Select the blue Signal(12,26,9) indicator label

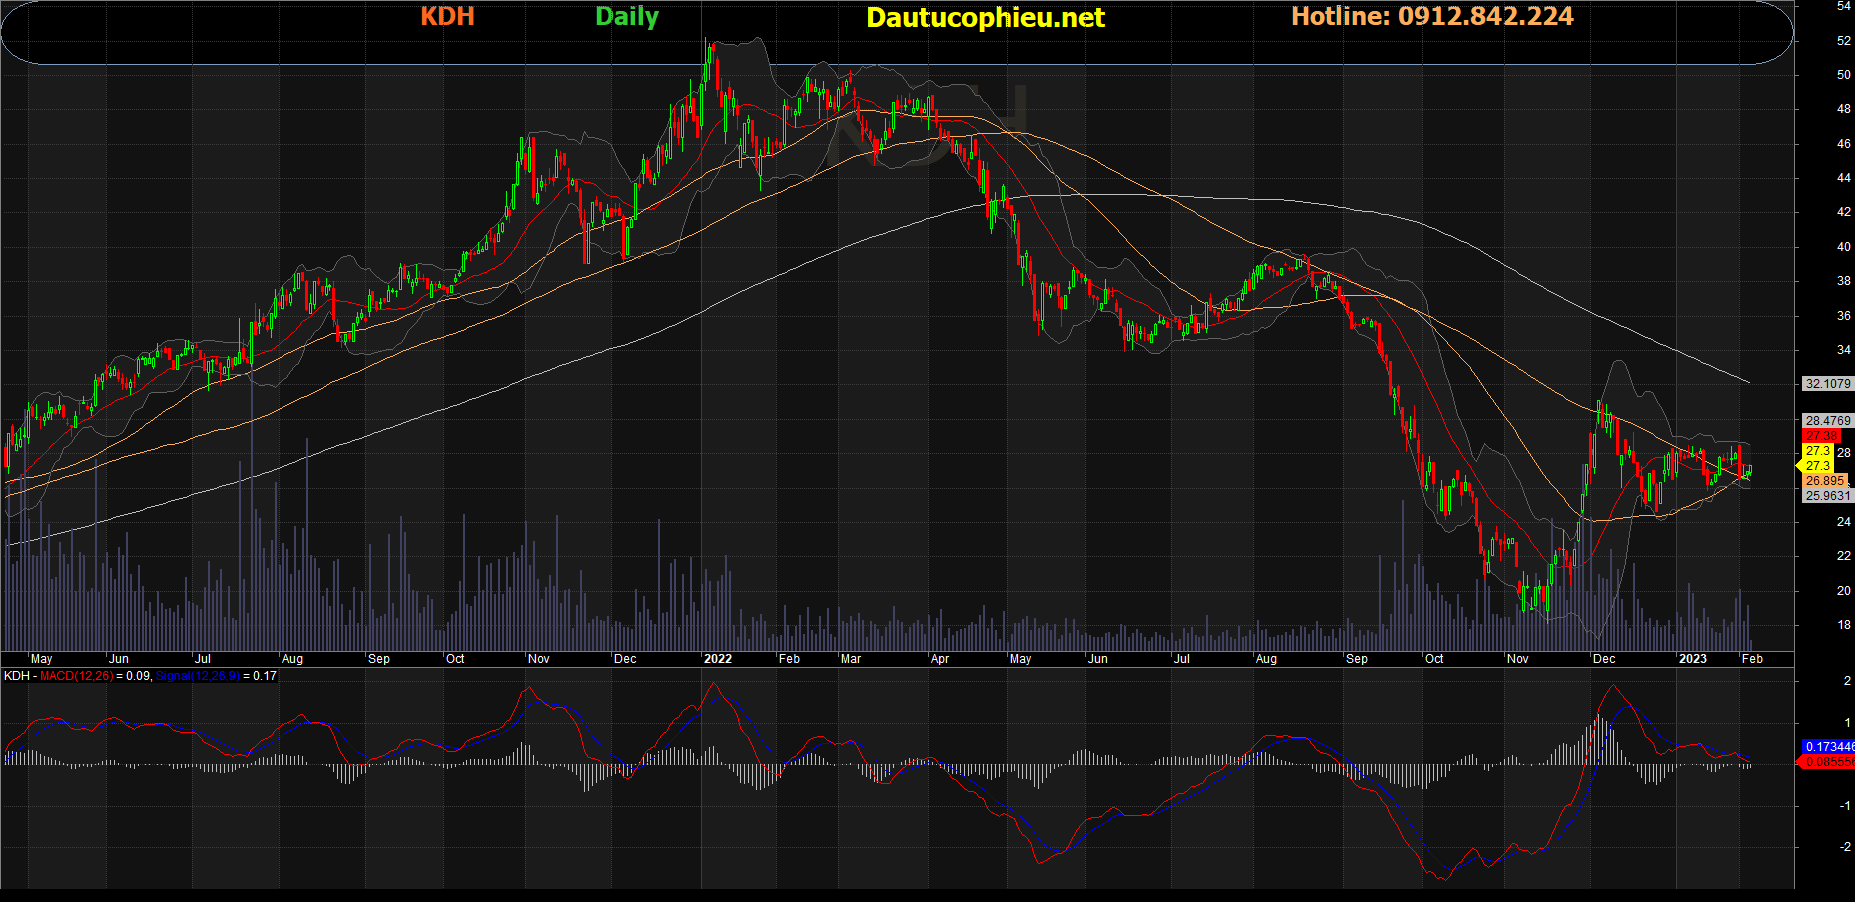[x=197, y=677]
